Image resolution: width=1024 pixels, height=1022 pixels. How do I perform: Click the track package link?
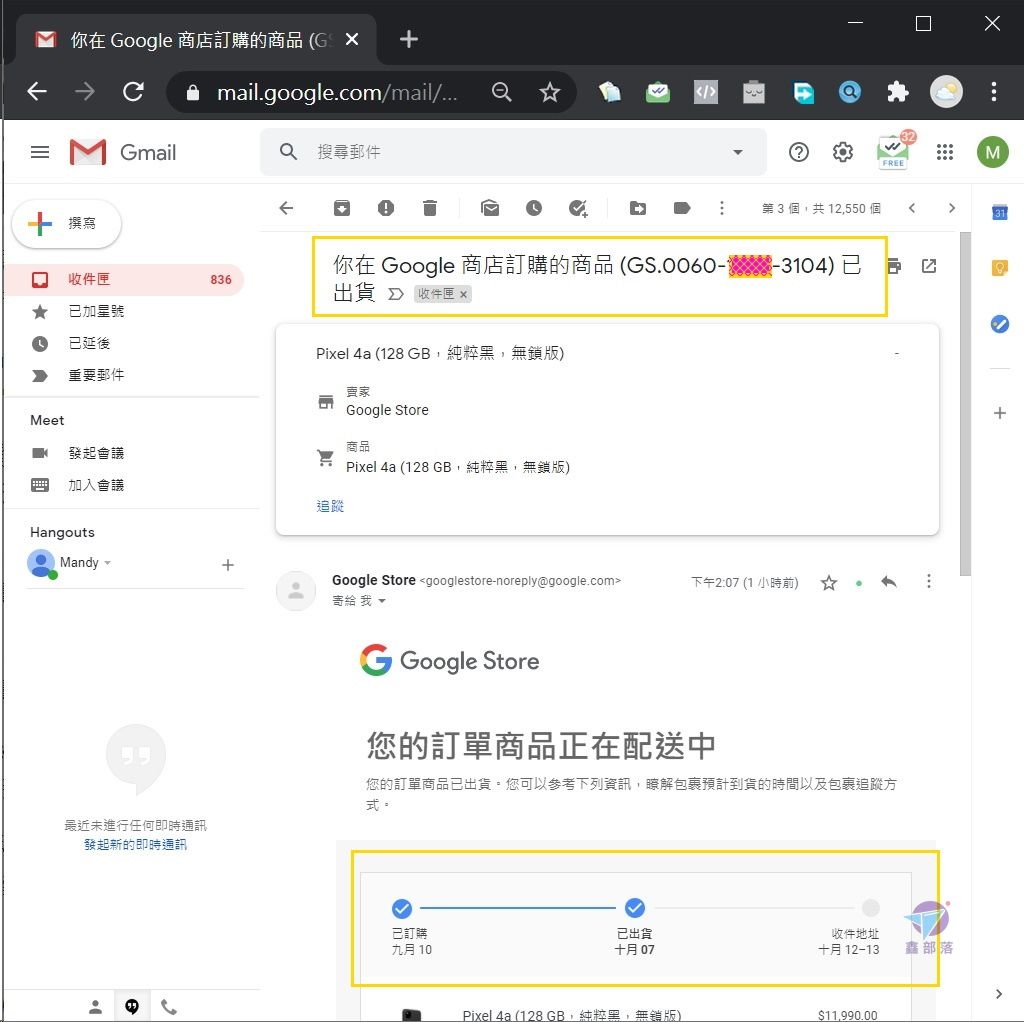tap(330, 506)
